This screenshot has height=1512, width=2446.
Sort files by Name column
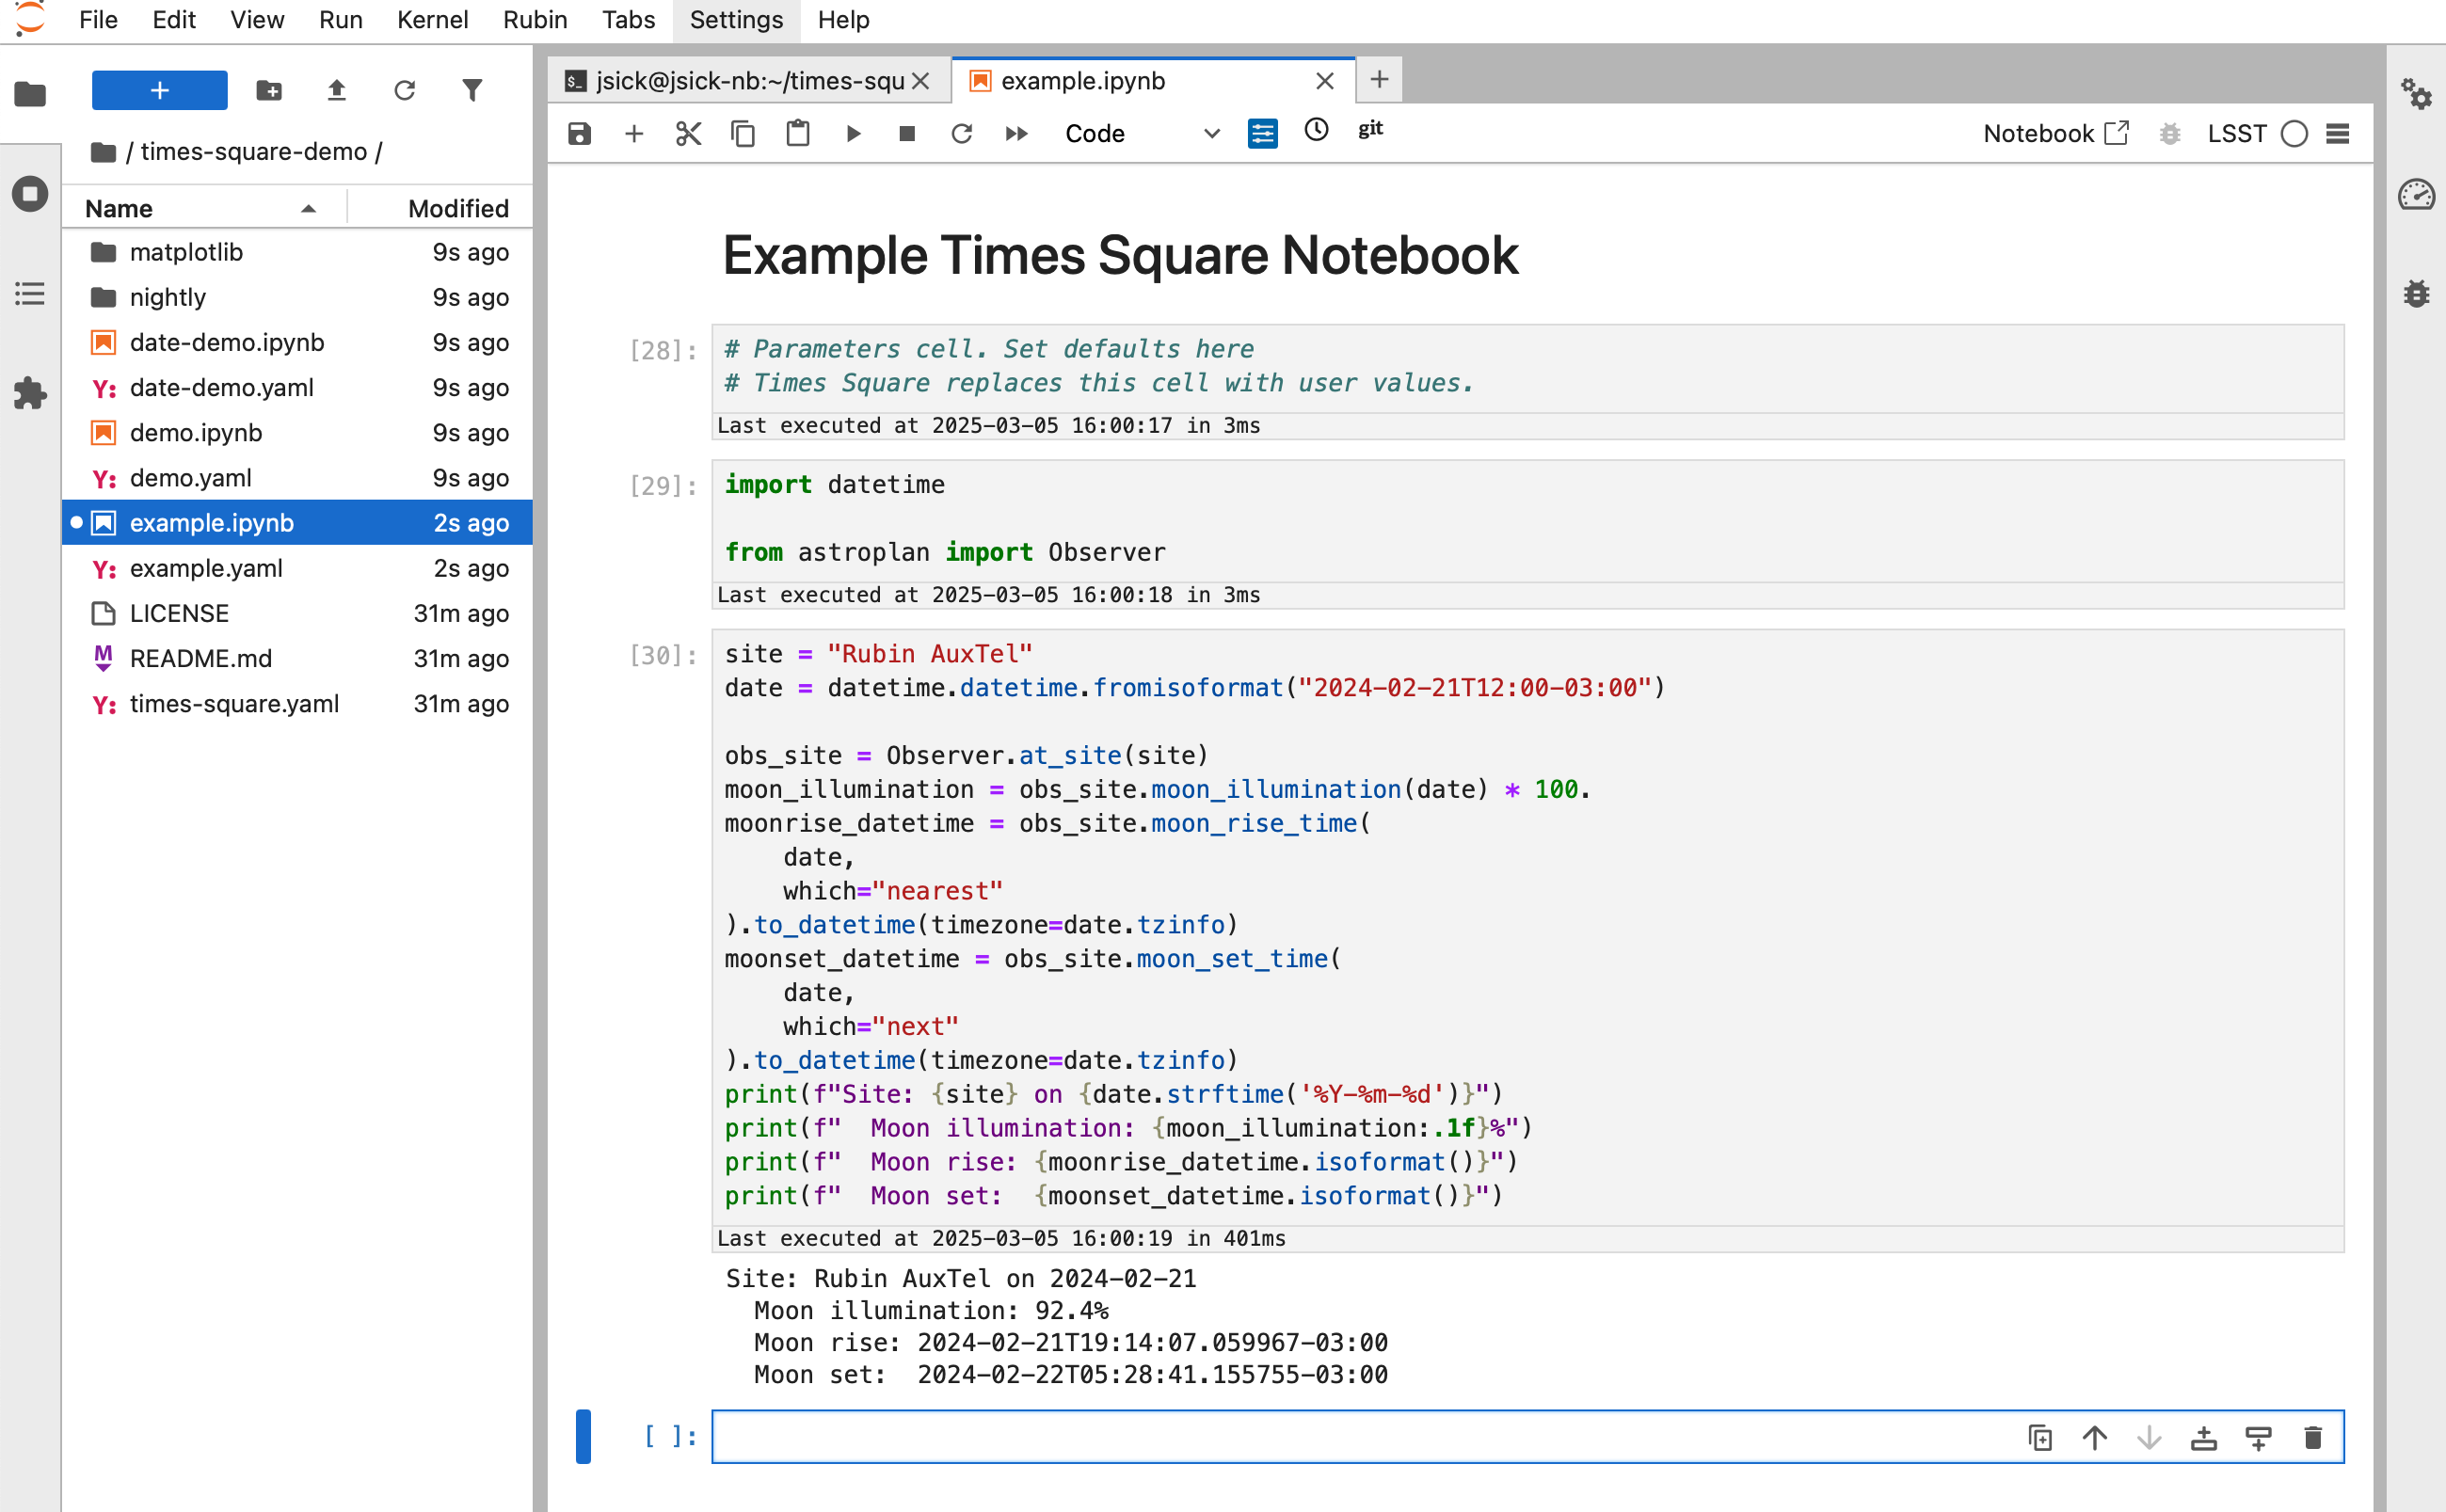pyautogui.click(x=205, y=208)
